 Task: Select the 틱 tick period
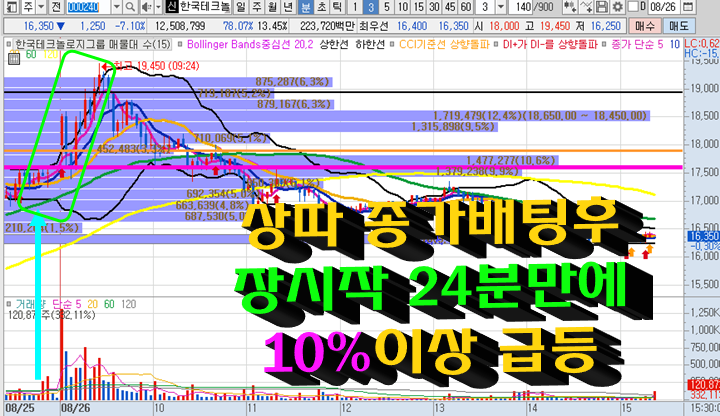tap(337, 7)
